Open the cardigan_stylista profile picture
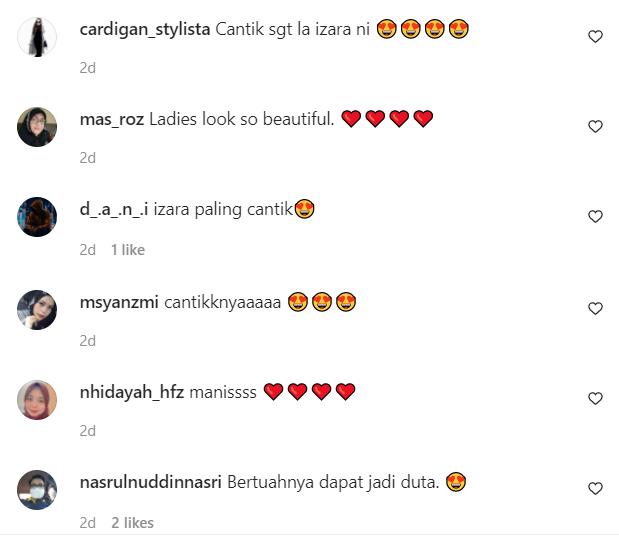619x537 pixels. pyautogui.click(x=37, y=37)
